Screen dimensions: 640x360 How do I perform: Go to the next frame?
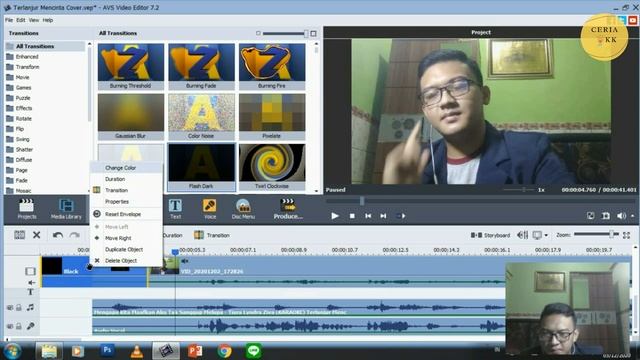pyautogui.click(x=383, y=216)
